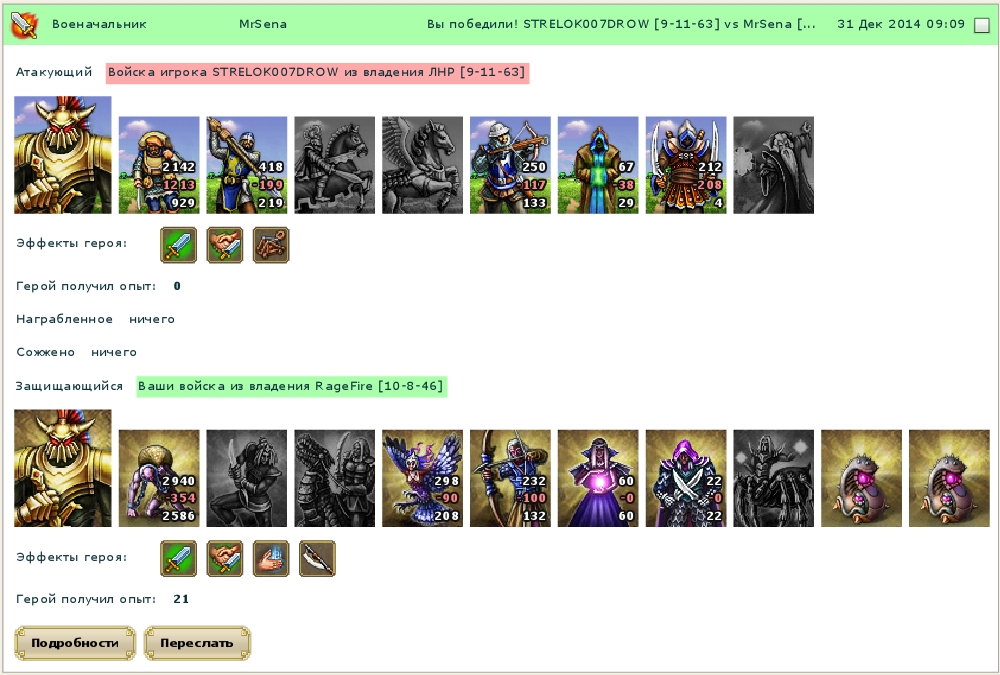Select the purple troll unit with 2940 troops

click(x=159, y=478)
